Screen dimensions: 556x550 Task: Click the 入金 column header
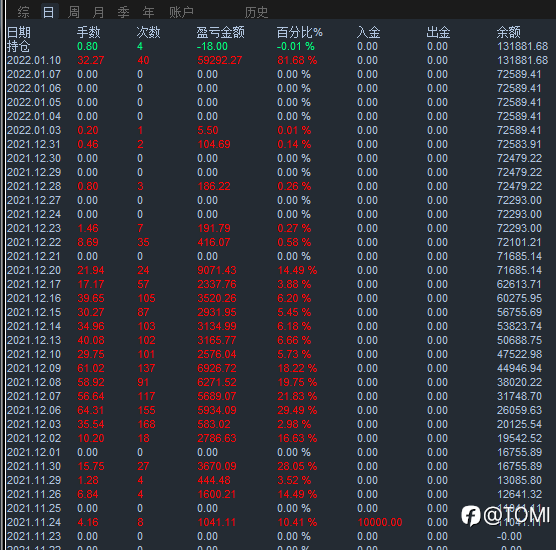click(x=368, y=33)
